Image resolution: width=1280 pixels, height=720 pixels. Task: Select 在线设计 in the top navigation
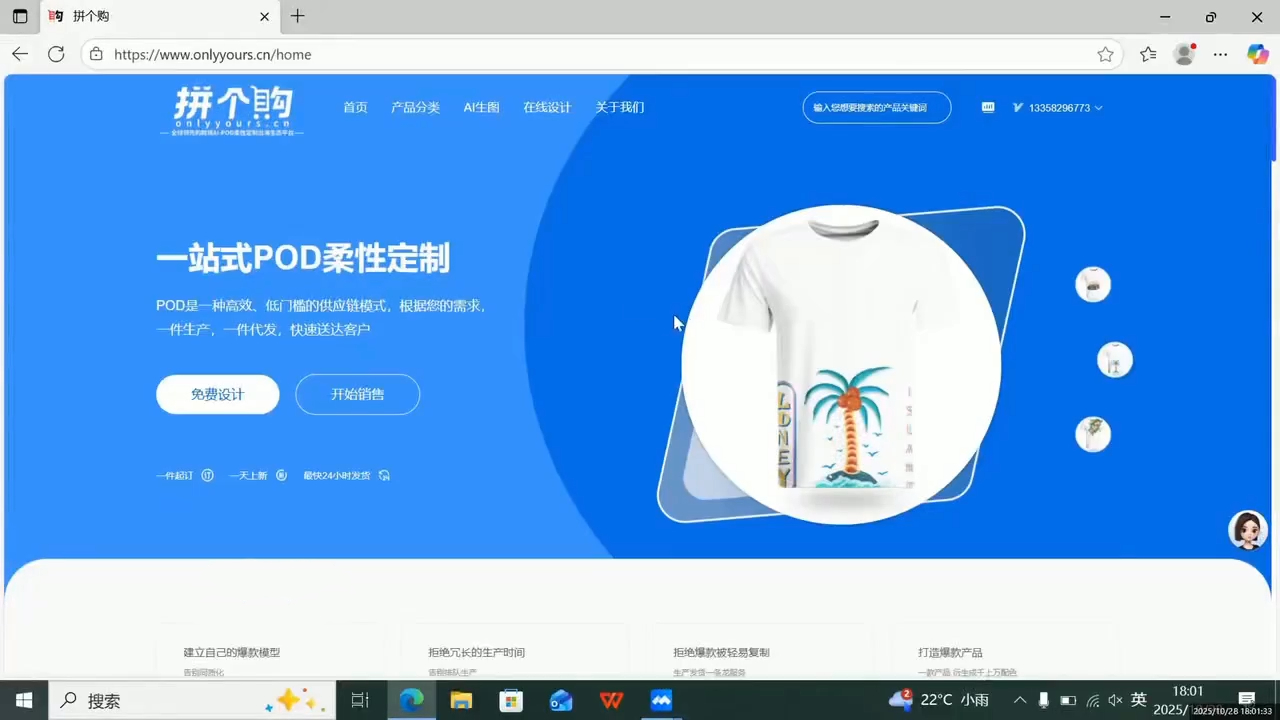point(547,107)
